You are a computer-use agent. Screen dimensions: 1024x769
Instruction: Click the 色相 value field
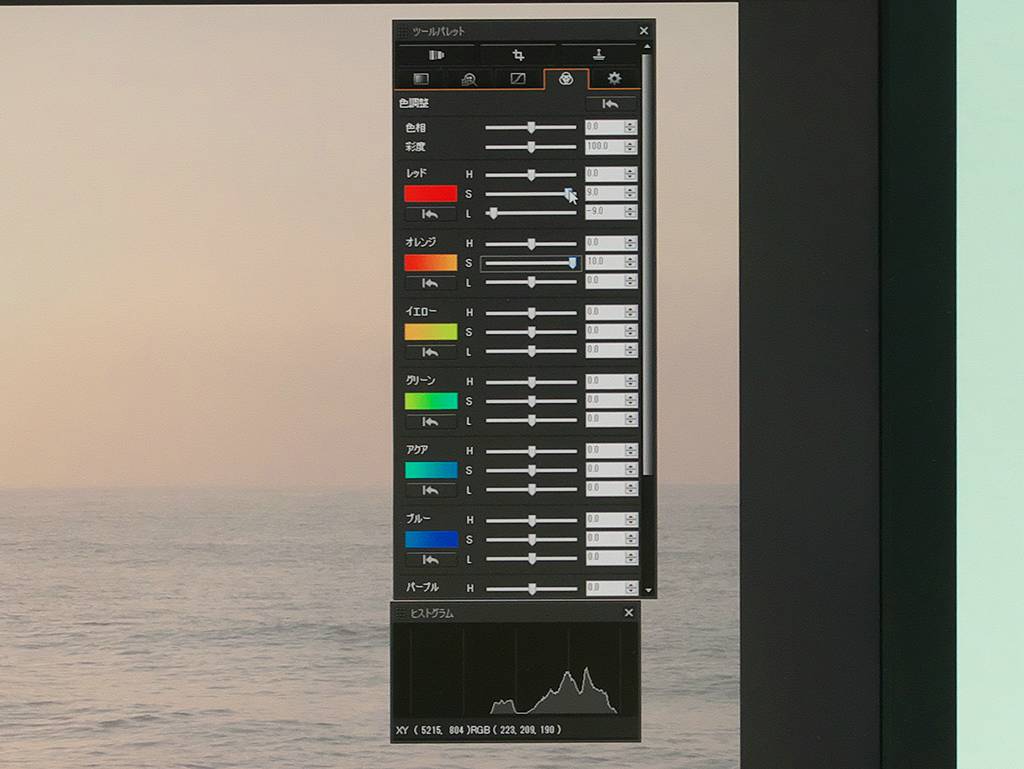(x=604, y=127)
